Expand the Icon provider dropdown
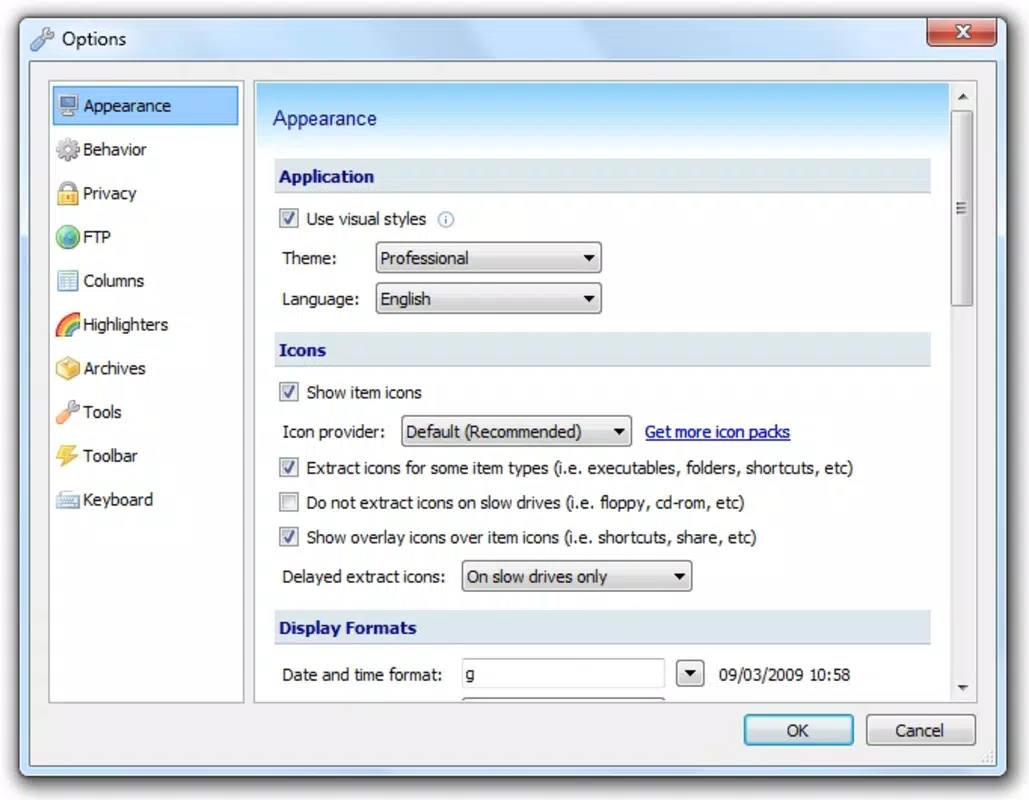Viewport: 1029px width, 800px height. pos(516,431)
